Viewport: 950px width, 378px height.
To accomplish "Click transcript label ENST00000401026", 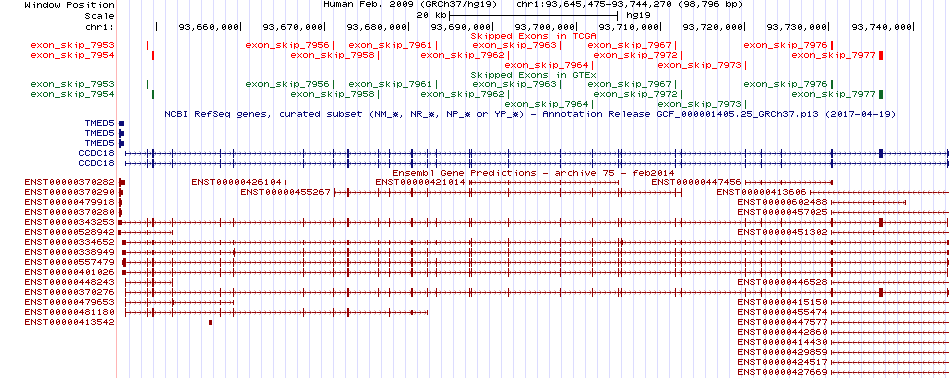I will click(70, 272).
